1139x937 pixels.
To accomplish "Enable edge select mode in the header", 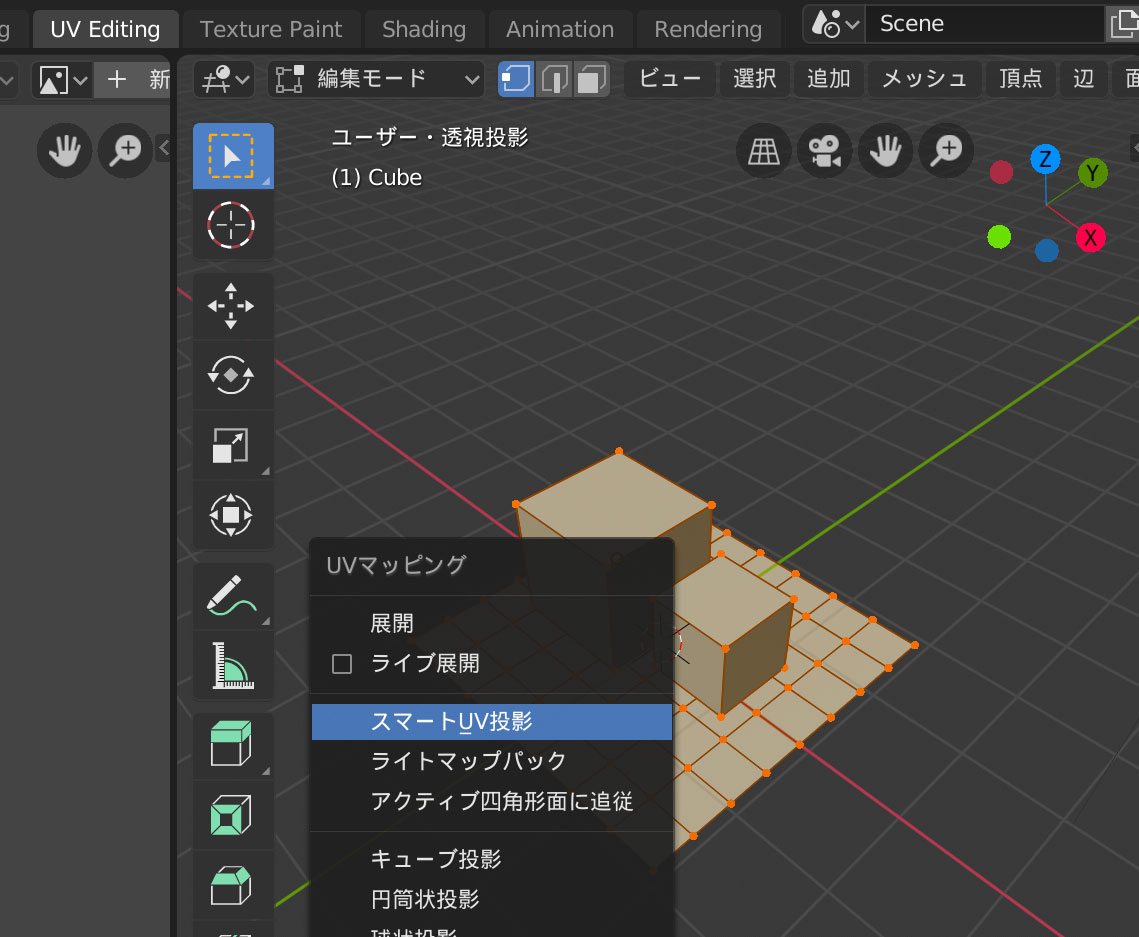I will (553, 79).
